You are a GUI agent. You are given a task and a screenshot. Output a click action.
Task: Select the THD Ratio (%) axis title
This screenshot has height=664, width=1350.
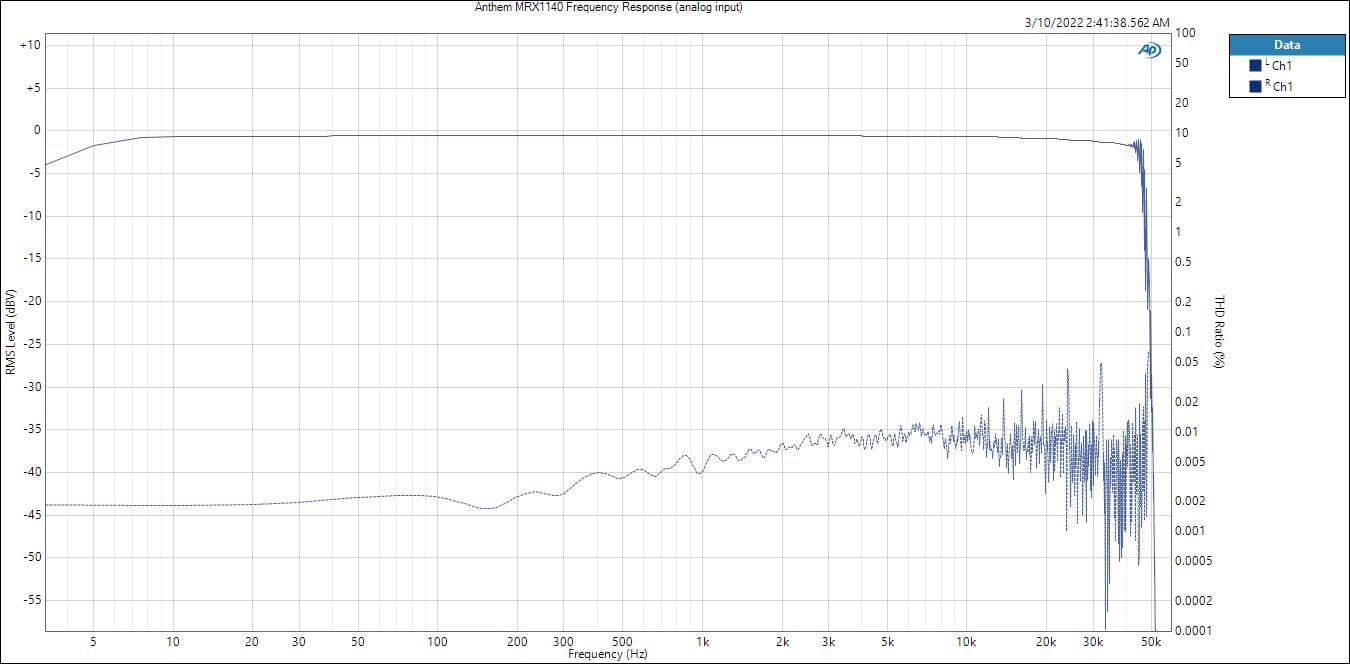1219,332
